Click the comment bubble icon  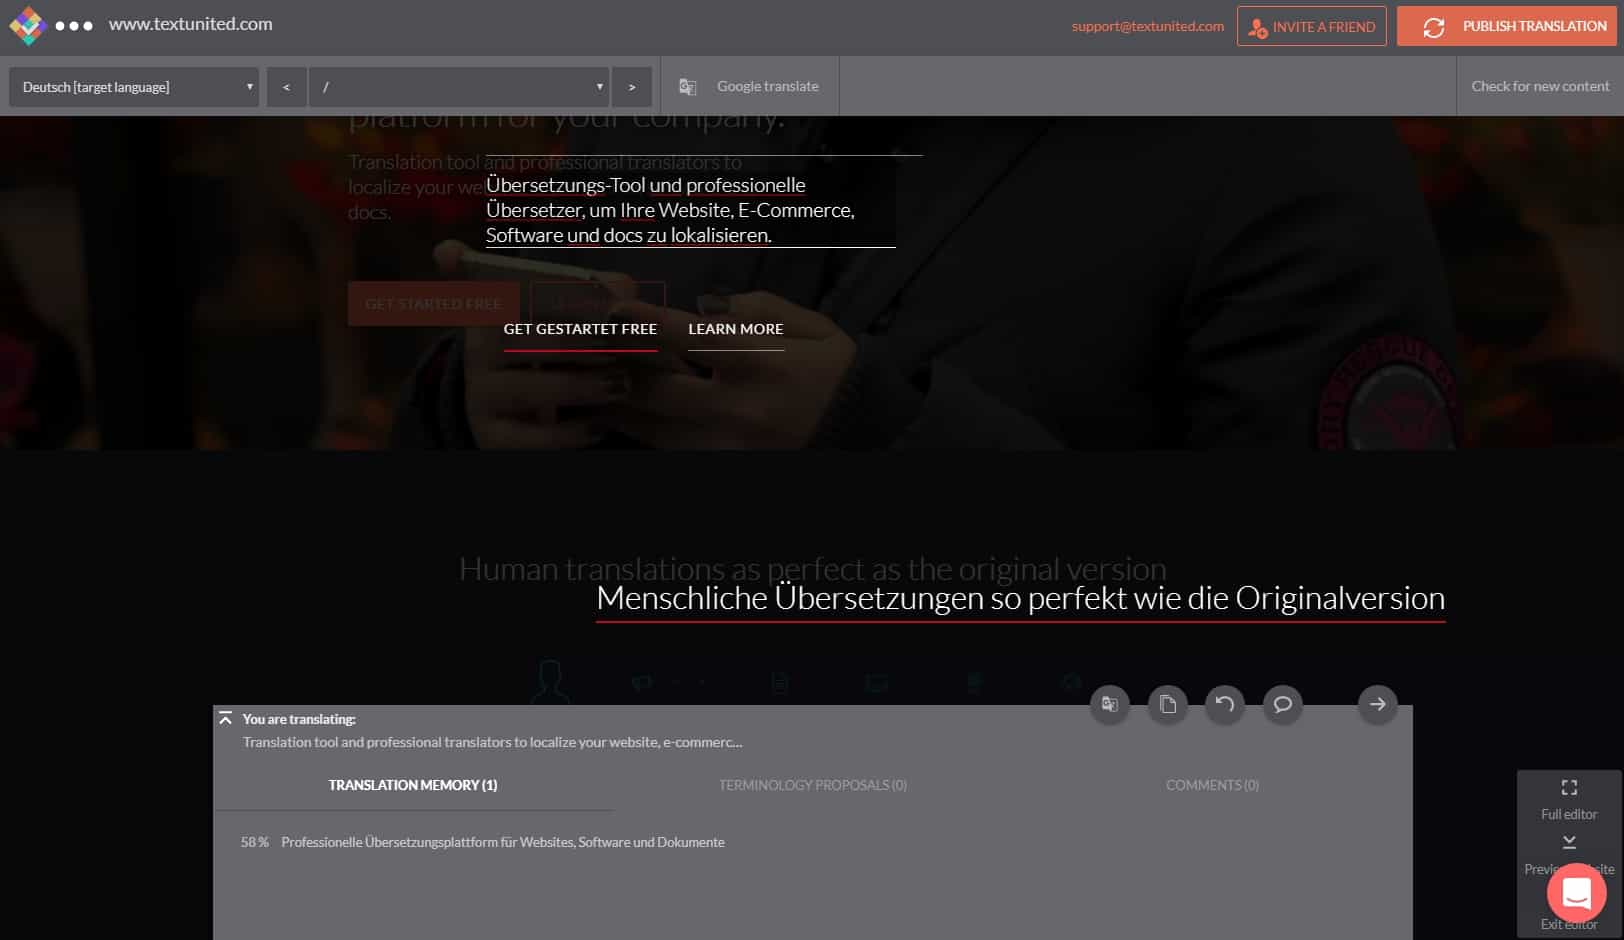(1283, 704)
